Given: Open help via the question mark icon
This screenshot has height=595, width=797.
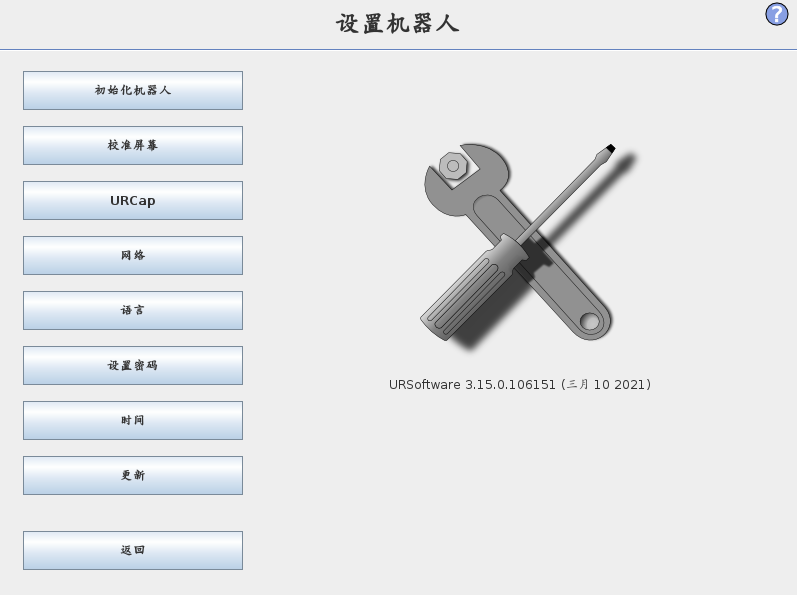Looking at the screenshot, I should 776,14.
